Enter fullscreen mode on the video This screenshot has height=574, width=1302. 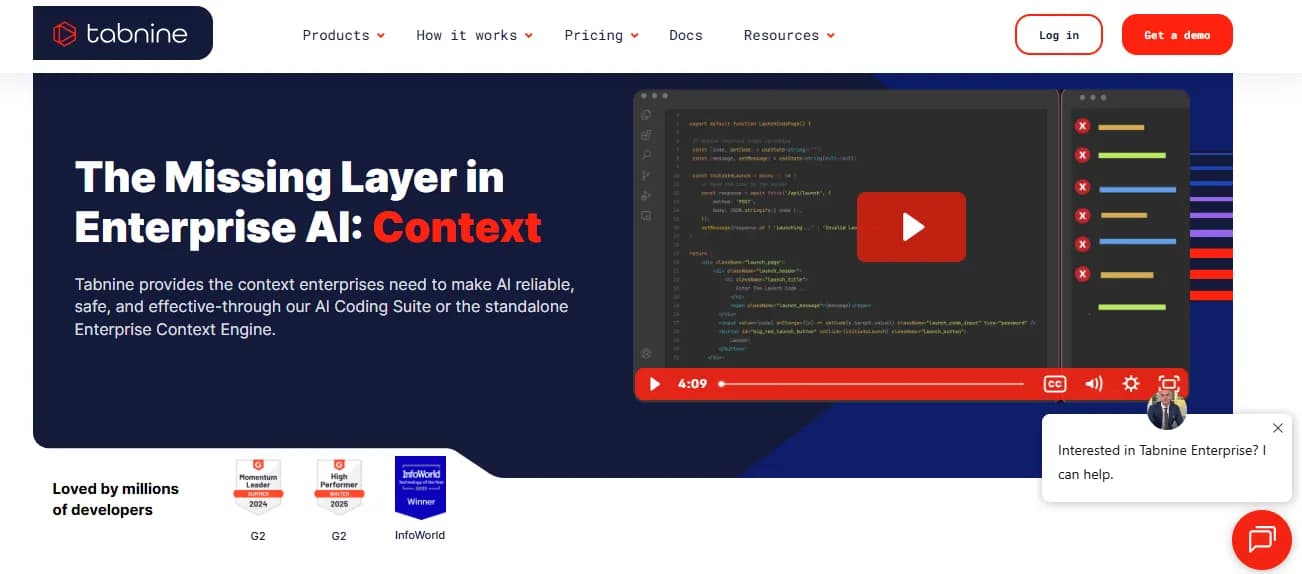coord(1168,384)
